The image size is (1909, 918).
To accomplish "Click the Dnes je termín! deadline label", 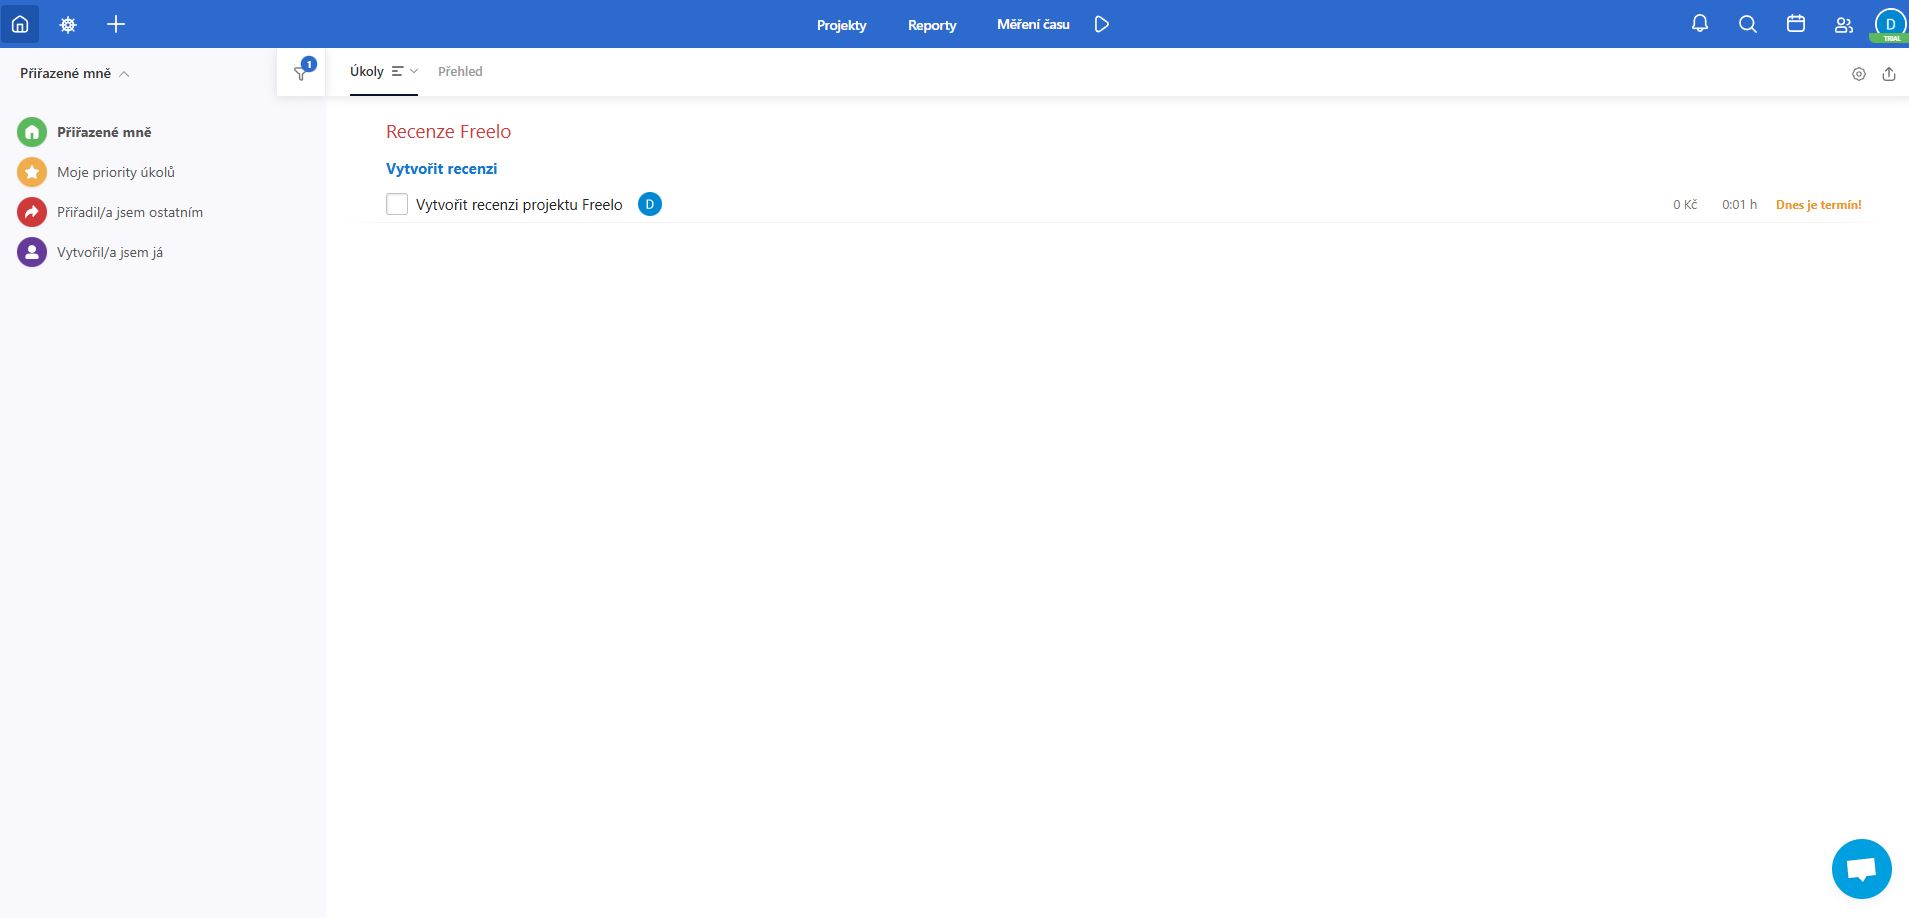I will (x=1818, y=204).
